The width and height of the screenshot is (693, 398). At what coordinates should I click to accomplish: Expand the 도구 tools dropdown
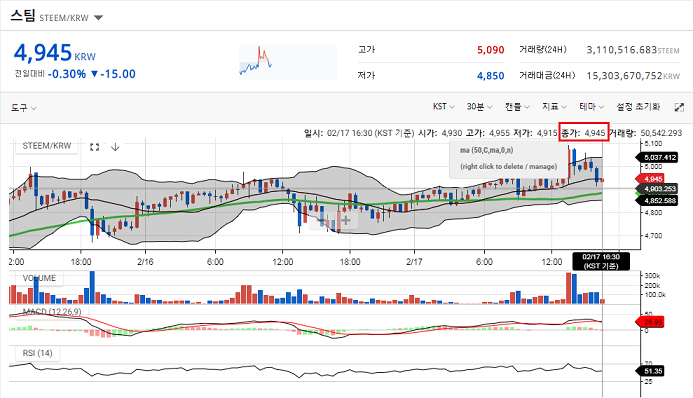point(23,107)
